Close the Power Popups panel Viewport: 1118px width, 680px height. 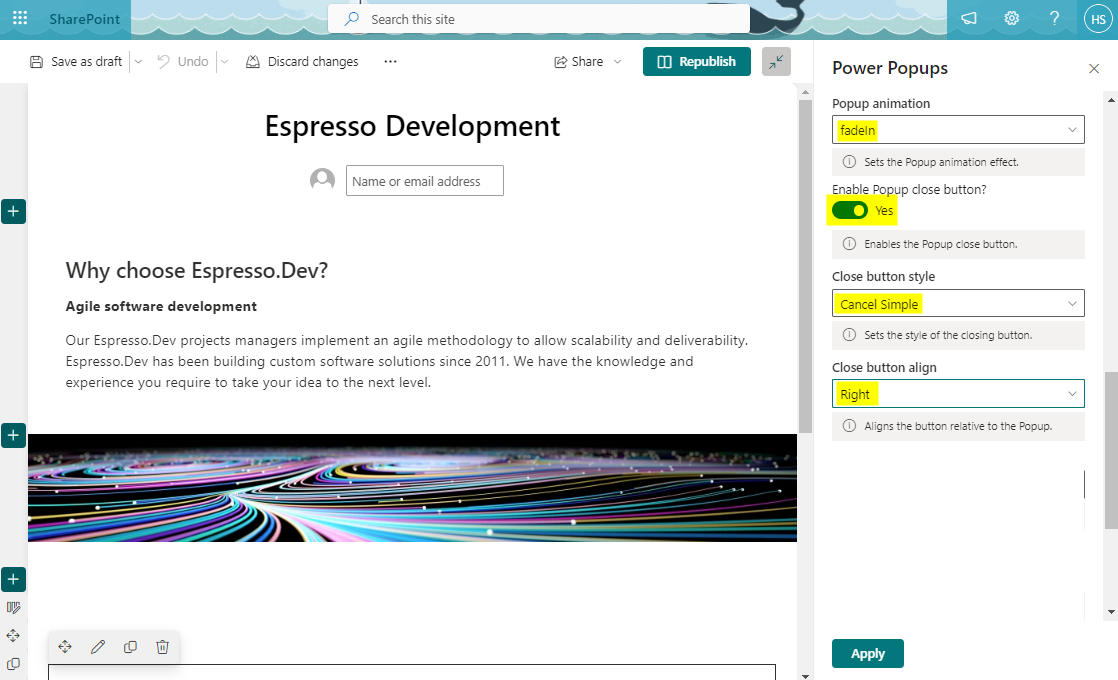pos(1094,68)
